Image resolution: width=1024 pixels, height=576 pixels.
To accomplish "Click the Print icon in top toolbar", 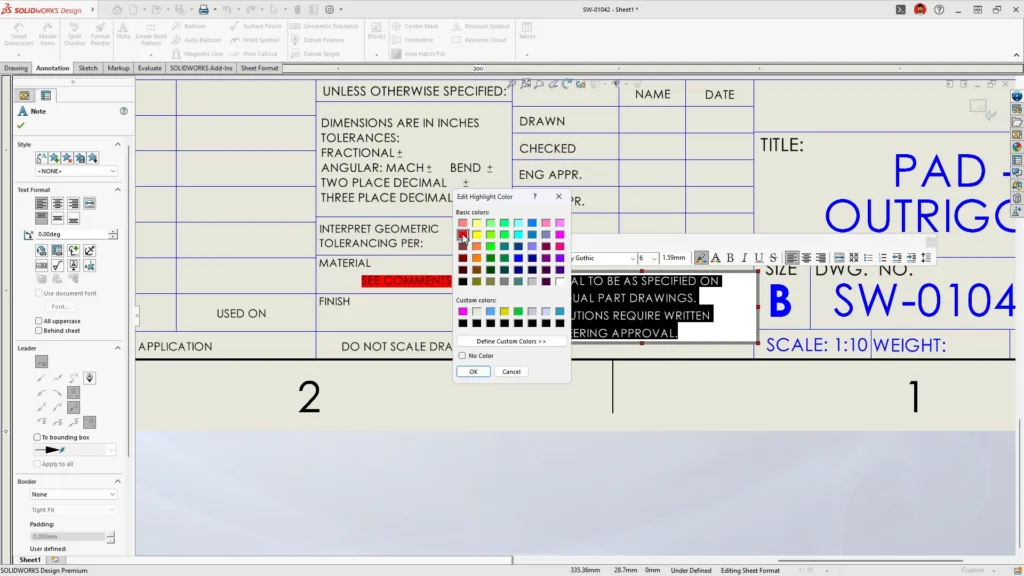I will point(203,9).
